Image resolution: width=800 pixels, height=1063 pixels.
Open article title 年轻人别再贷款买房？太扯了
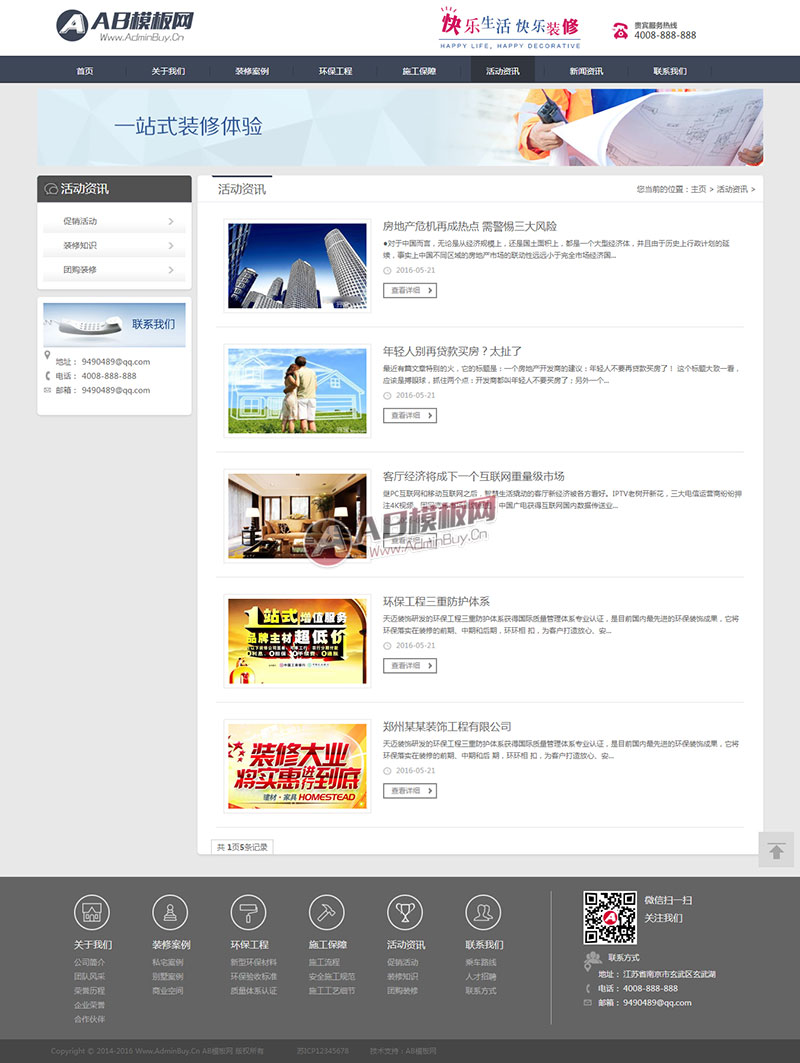click(452, 351)
